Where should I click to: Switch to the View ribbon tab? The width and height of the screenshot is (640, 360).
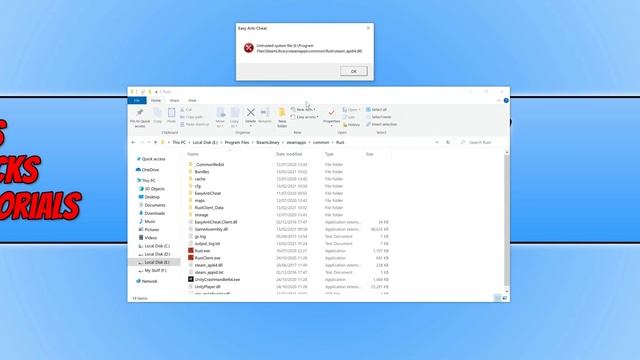click(x=192, y=100)
